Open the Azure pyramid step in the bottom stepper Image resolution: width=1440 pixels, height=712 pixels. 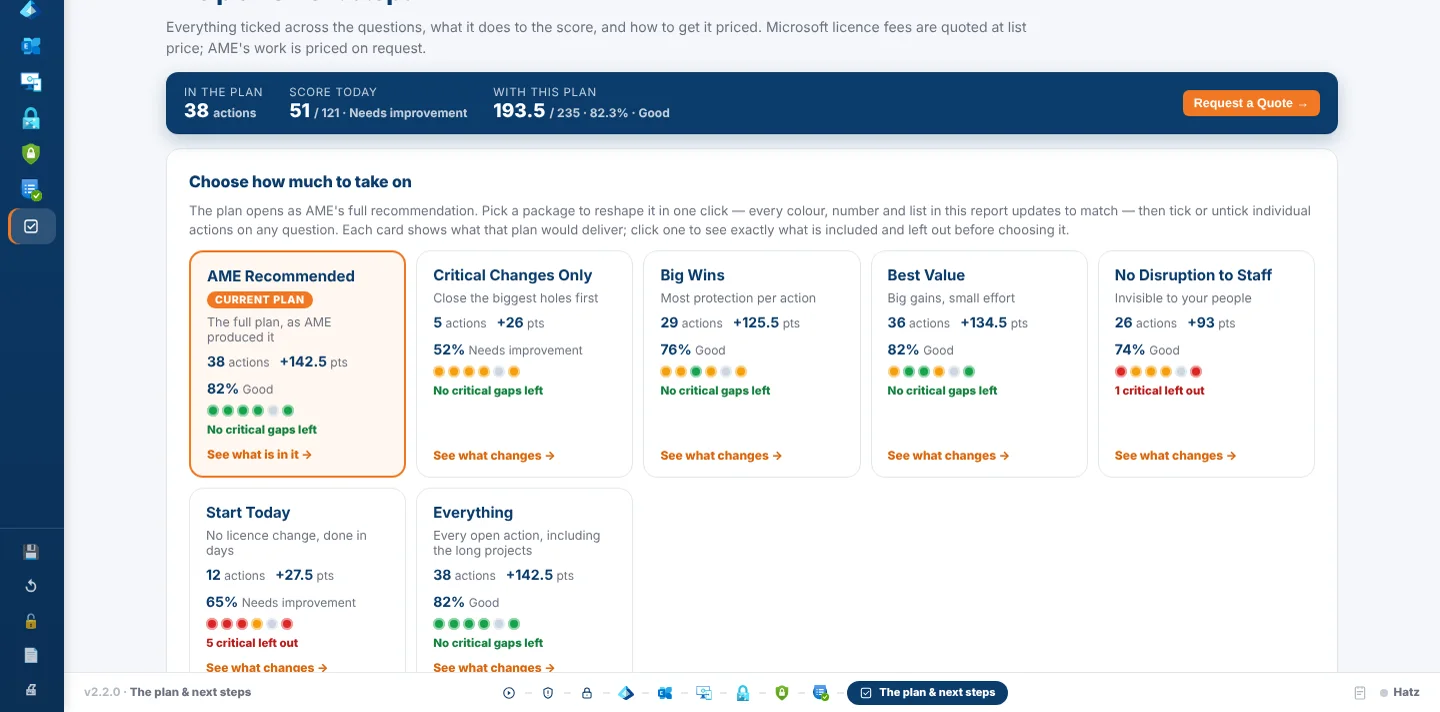click(626, 693)
